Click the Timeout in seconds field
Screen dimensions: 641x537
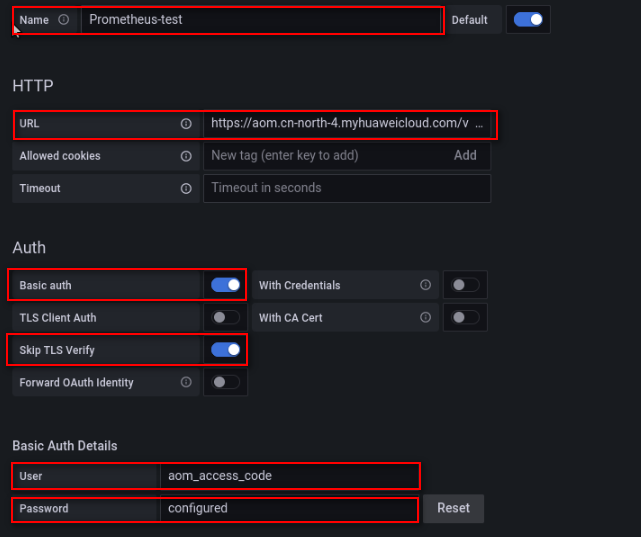(346, 188)
